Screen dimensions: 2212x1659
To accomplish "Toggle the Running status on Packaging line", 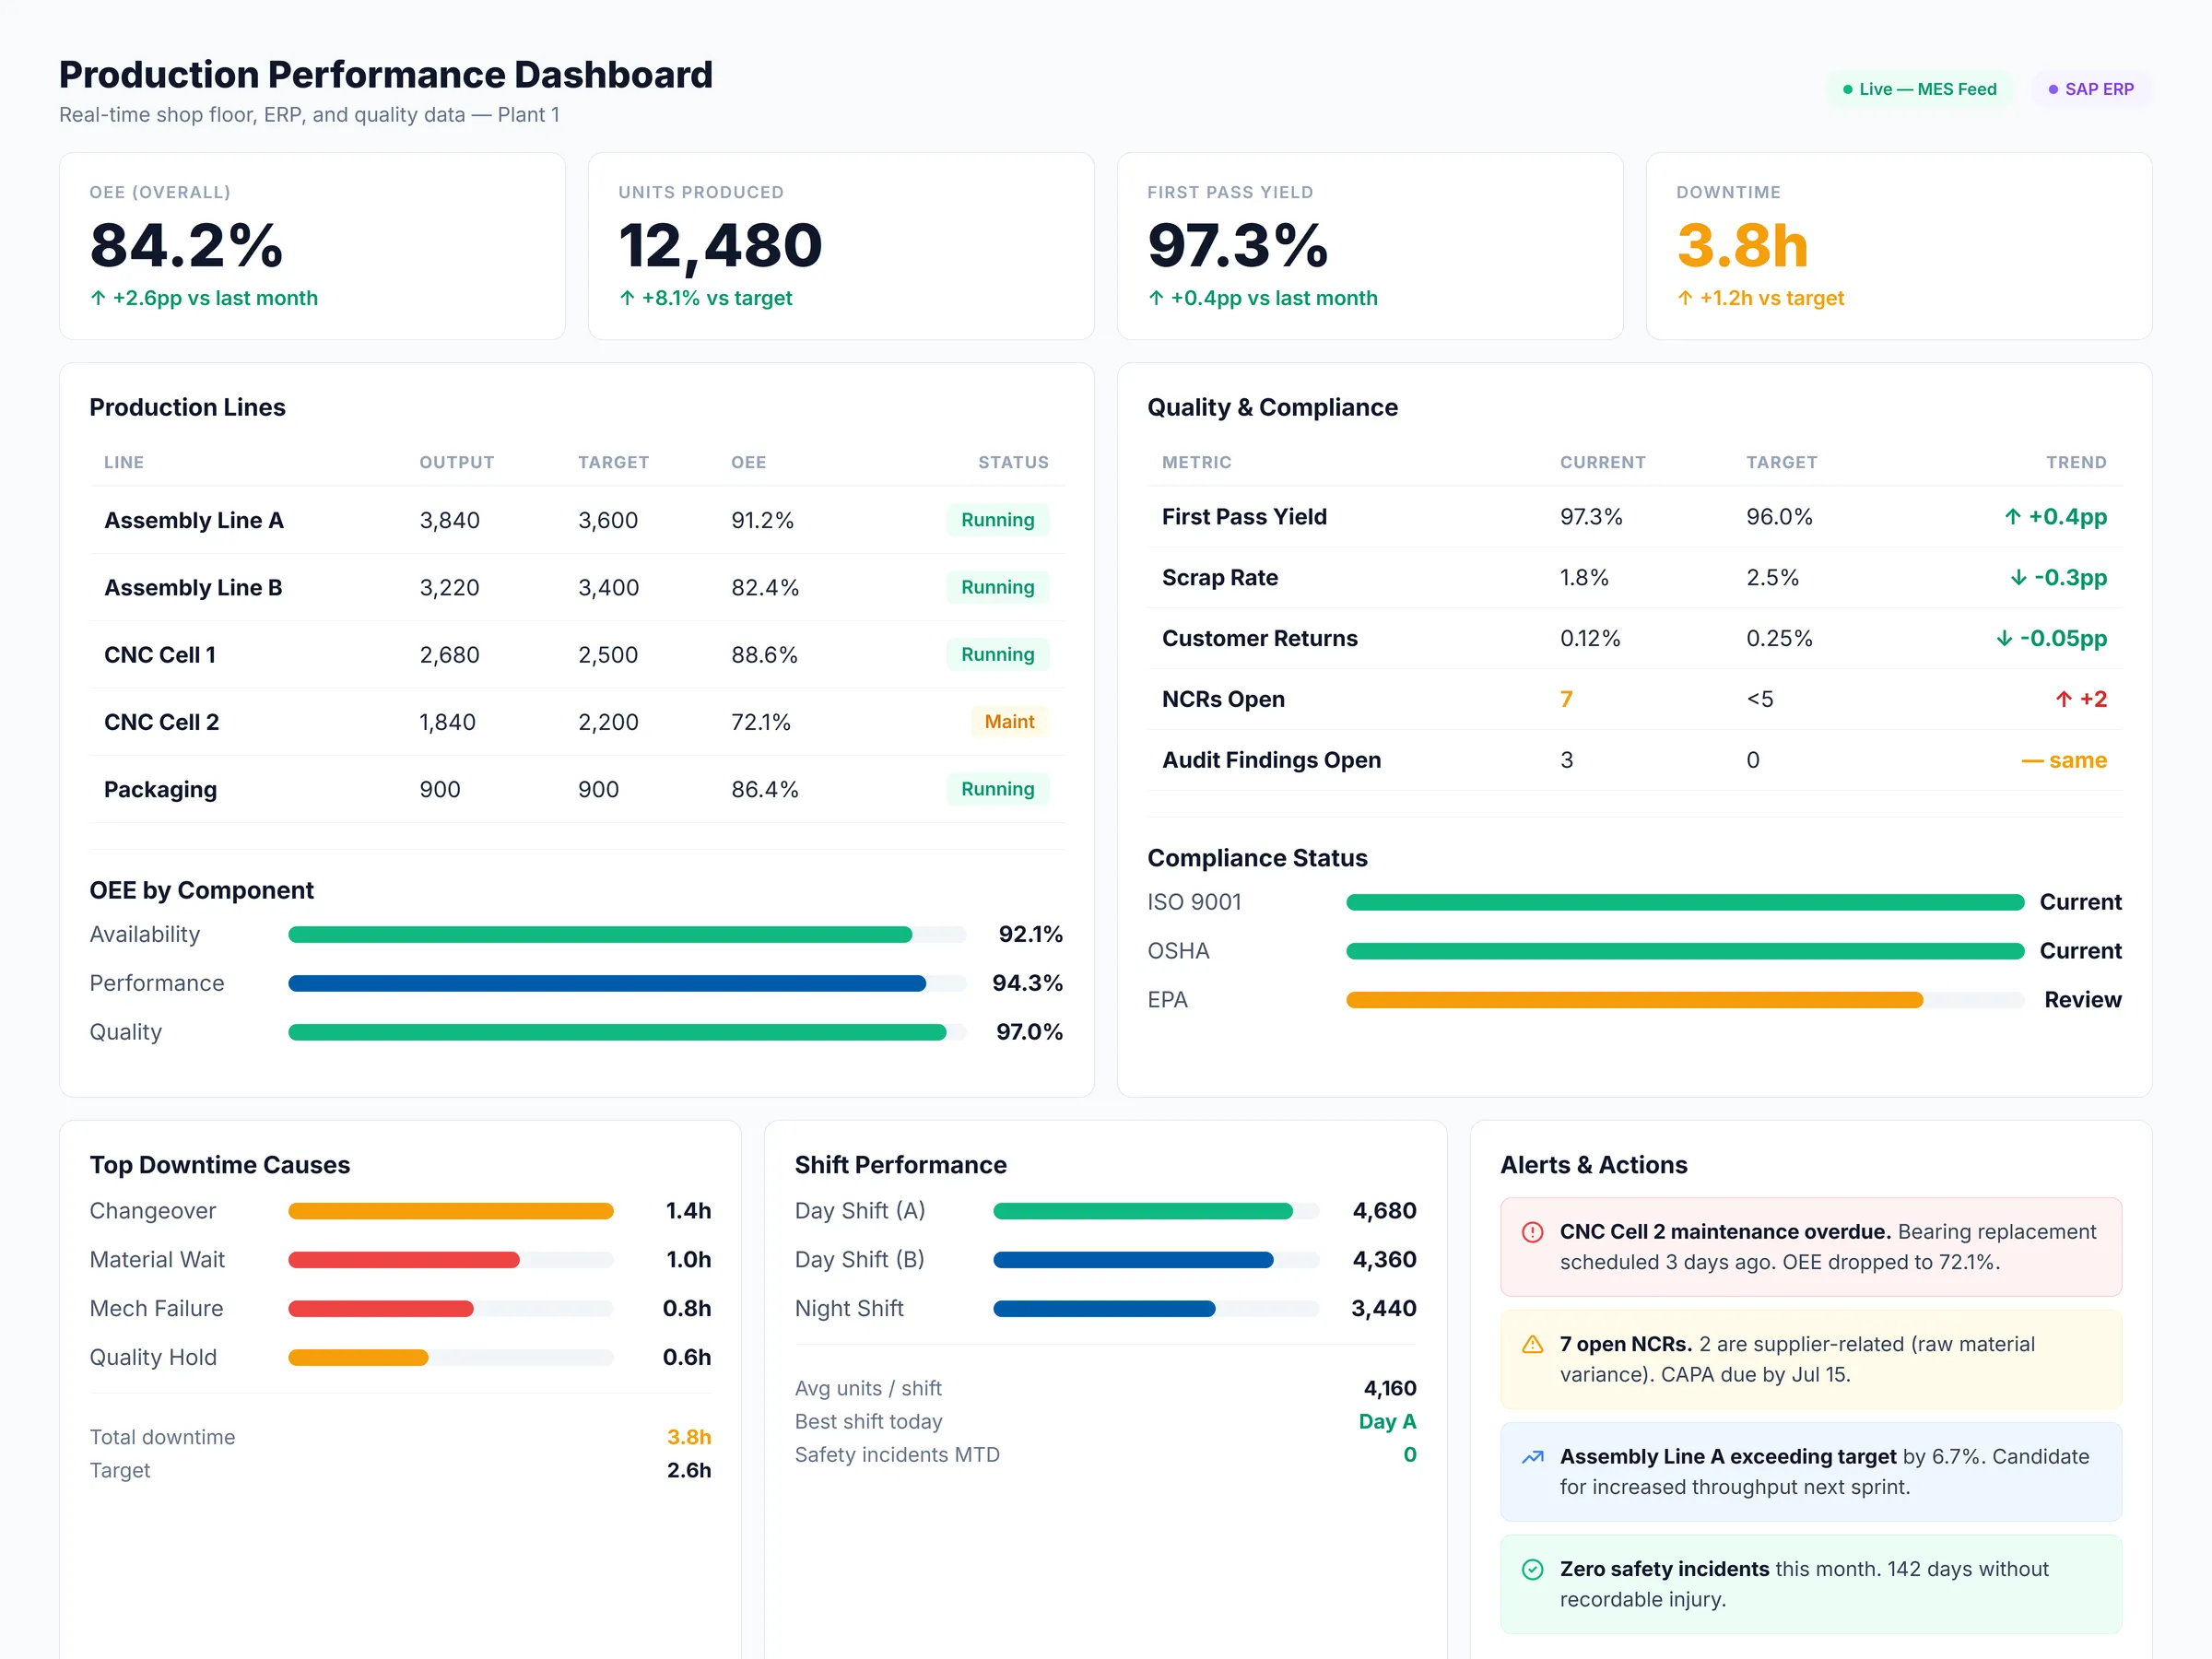I will 997,789.
